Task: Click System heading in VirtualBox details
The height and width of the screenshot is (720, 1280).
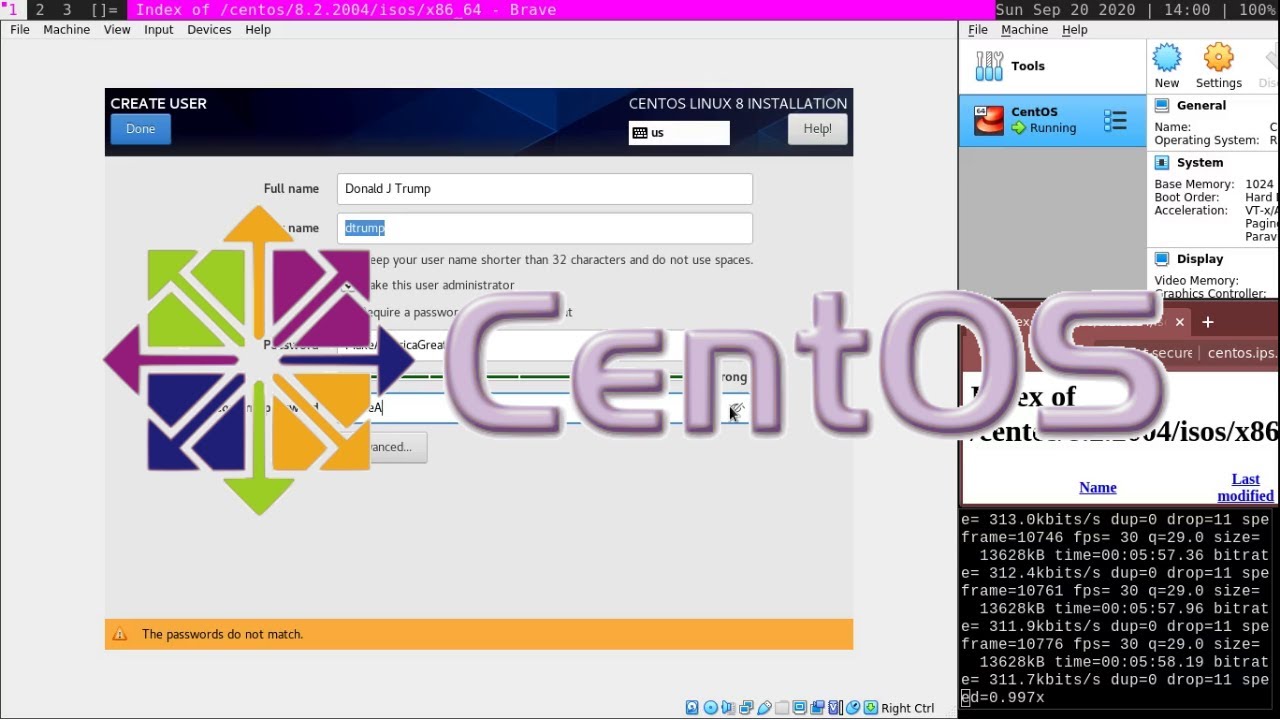Action: 1200,162
